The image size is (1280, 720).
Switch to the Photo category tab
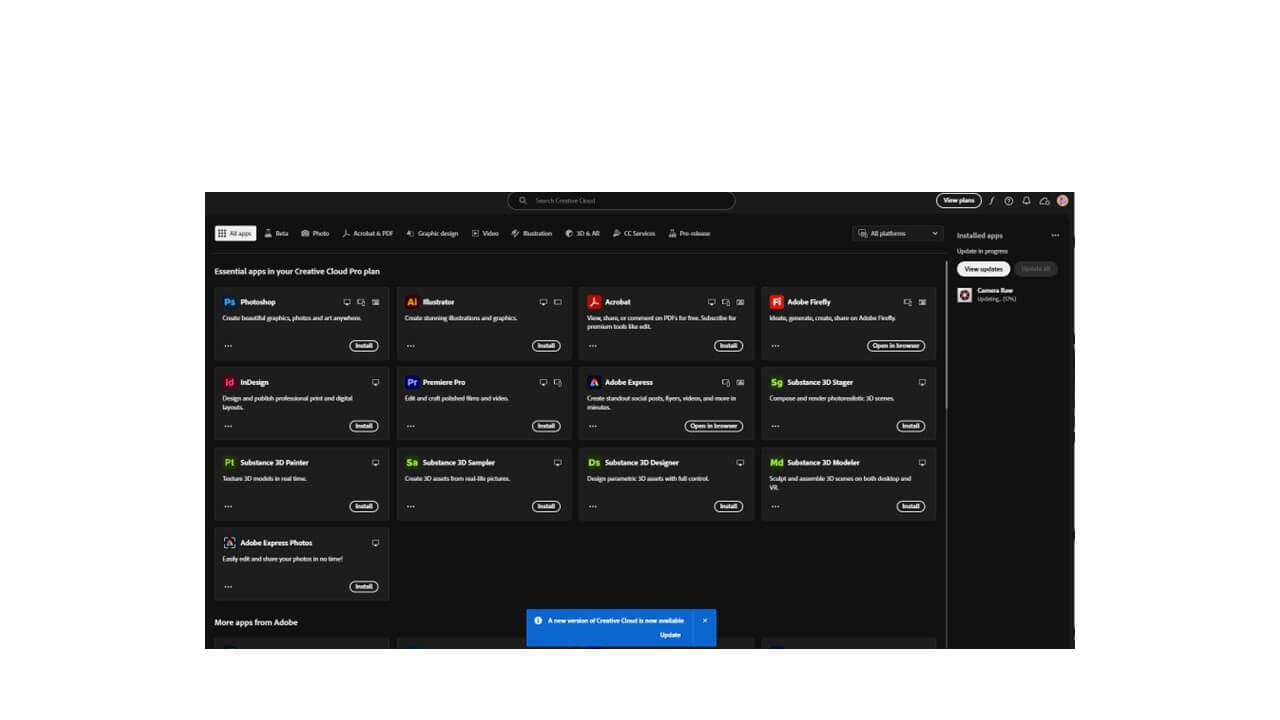pyautogui.click(x=315, y=233)
